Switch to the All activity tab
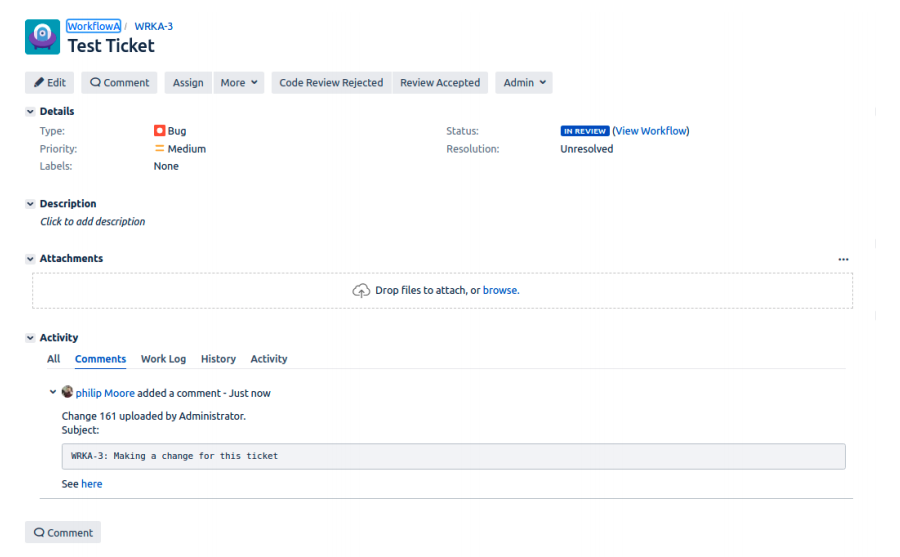This screenshot has height=557, width=900. [53, 359]
